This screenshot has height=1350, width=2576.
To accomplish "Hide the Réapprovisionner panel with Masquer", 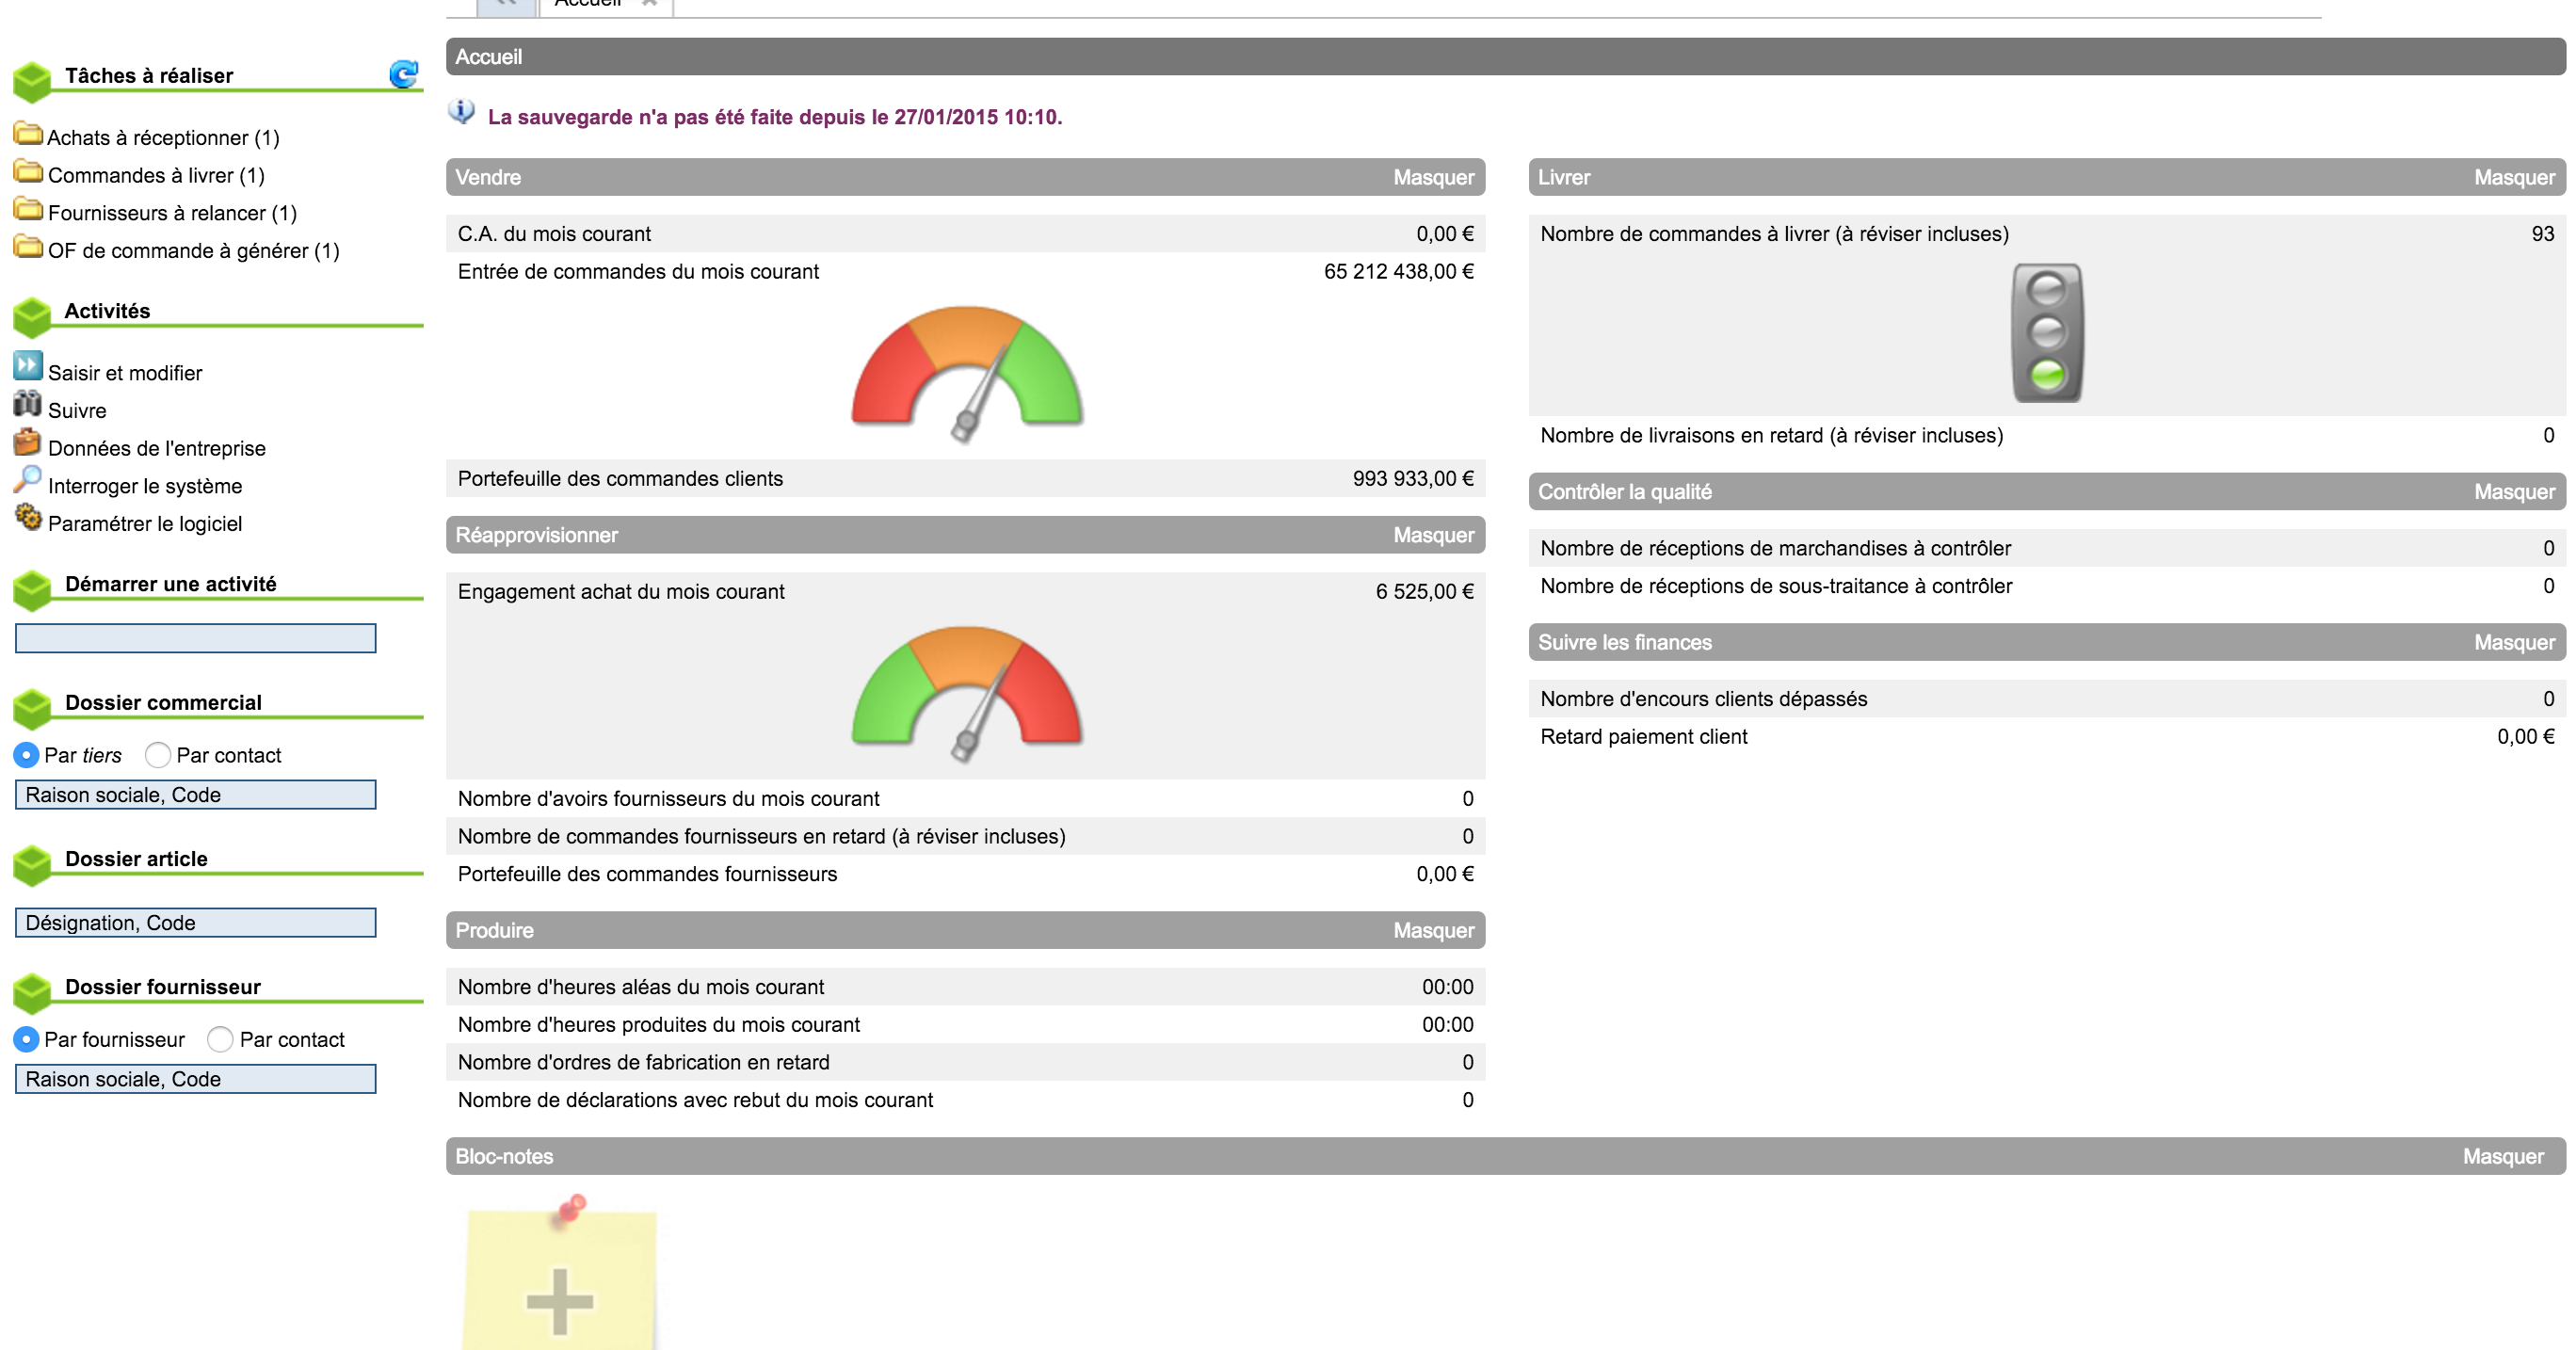I will (1434, 535).
